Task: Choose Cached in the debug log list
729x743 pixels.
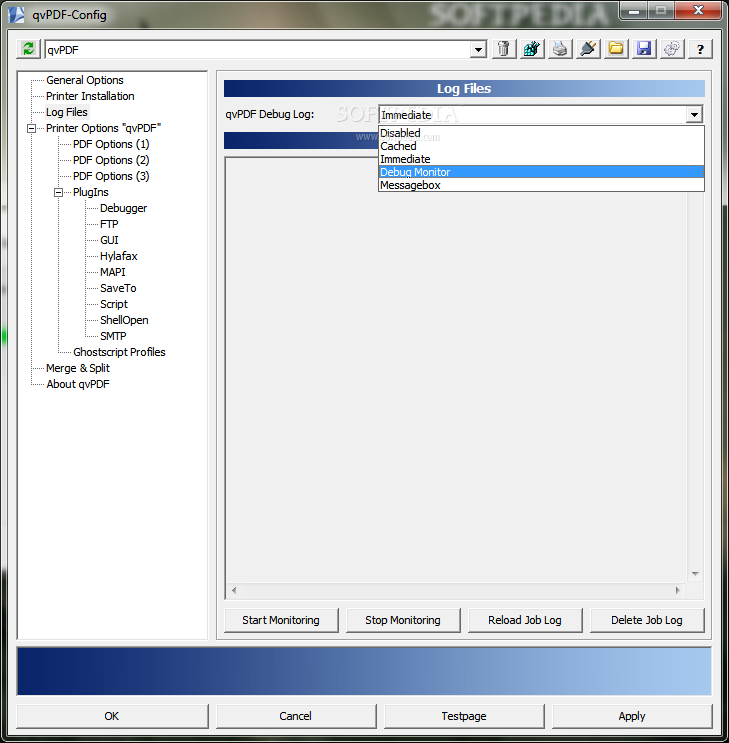Action: (541, 146)
